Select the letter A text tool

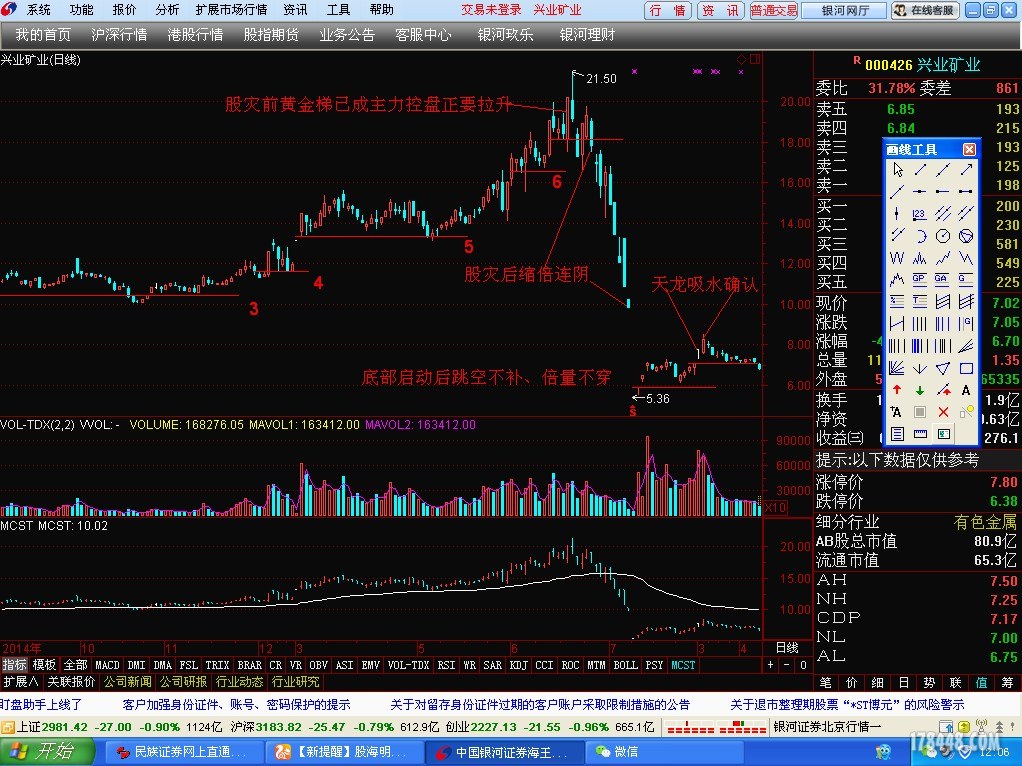966,390
